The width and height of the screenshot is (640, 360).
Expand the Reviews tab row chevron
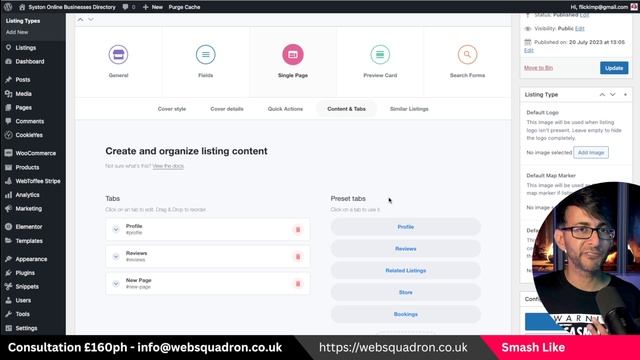click(x=116, y=257)
